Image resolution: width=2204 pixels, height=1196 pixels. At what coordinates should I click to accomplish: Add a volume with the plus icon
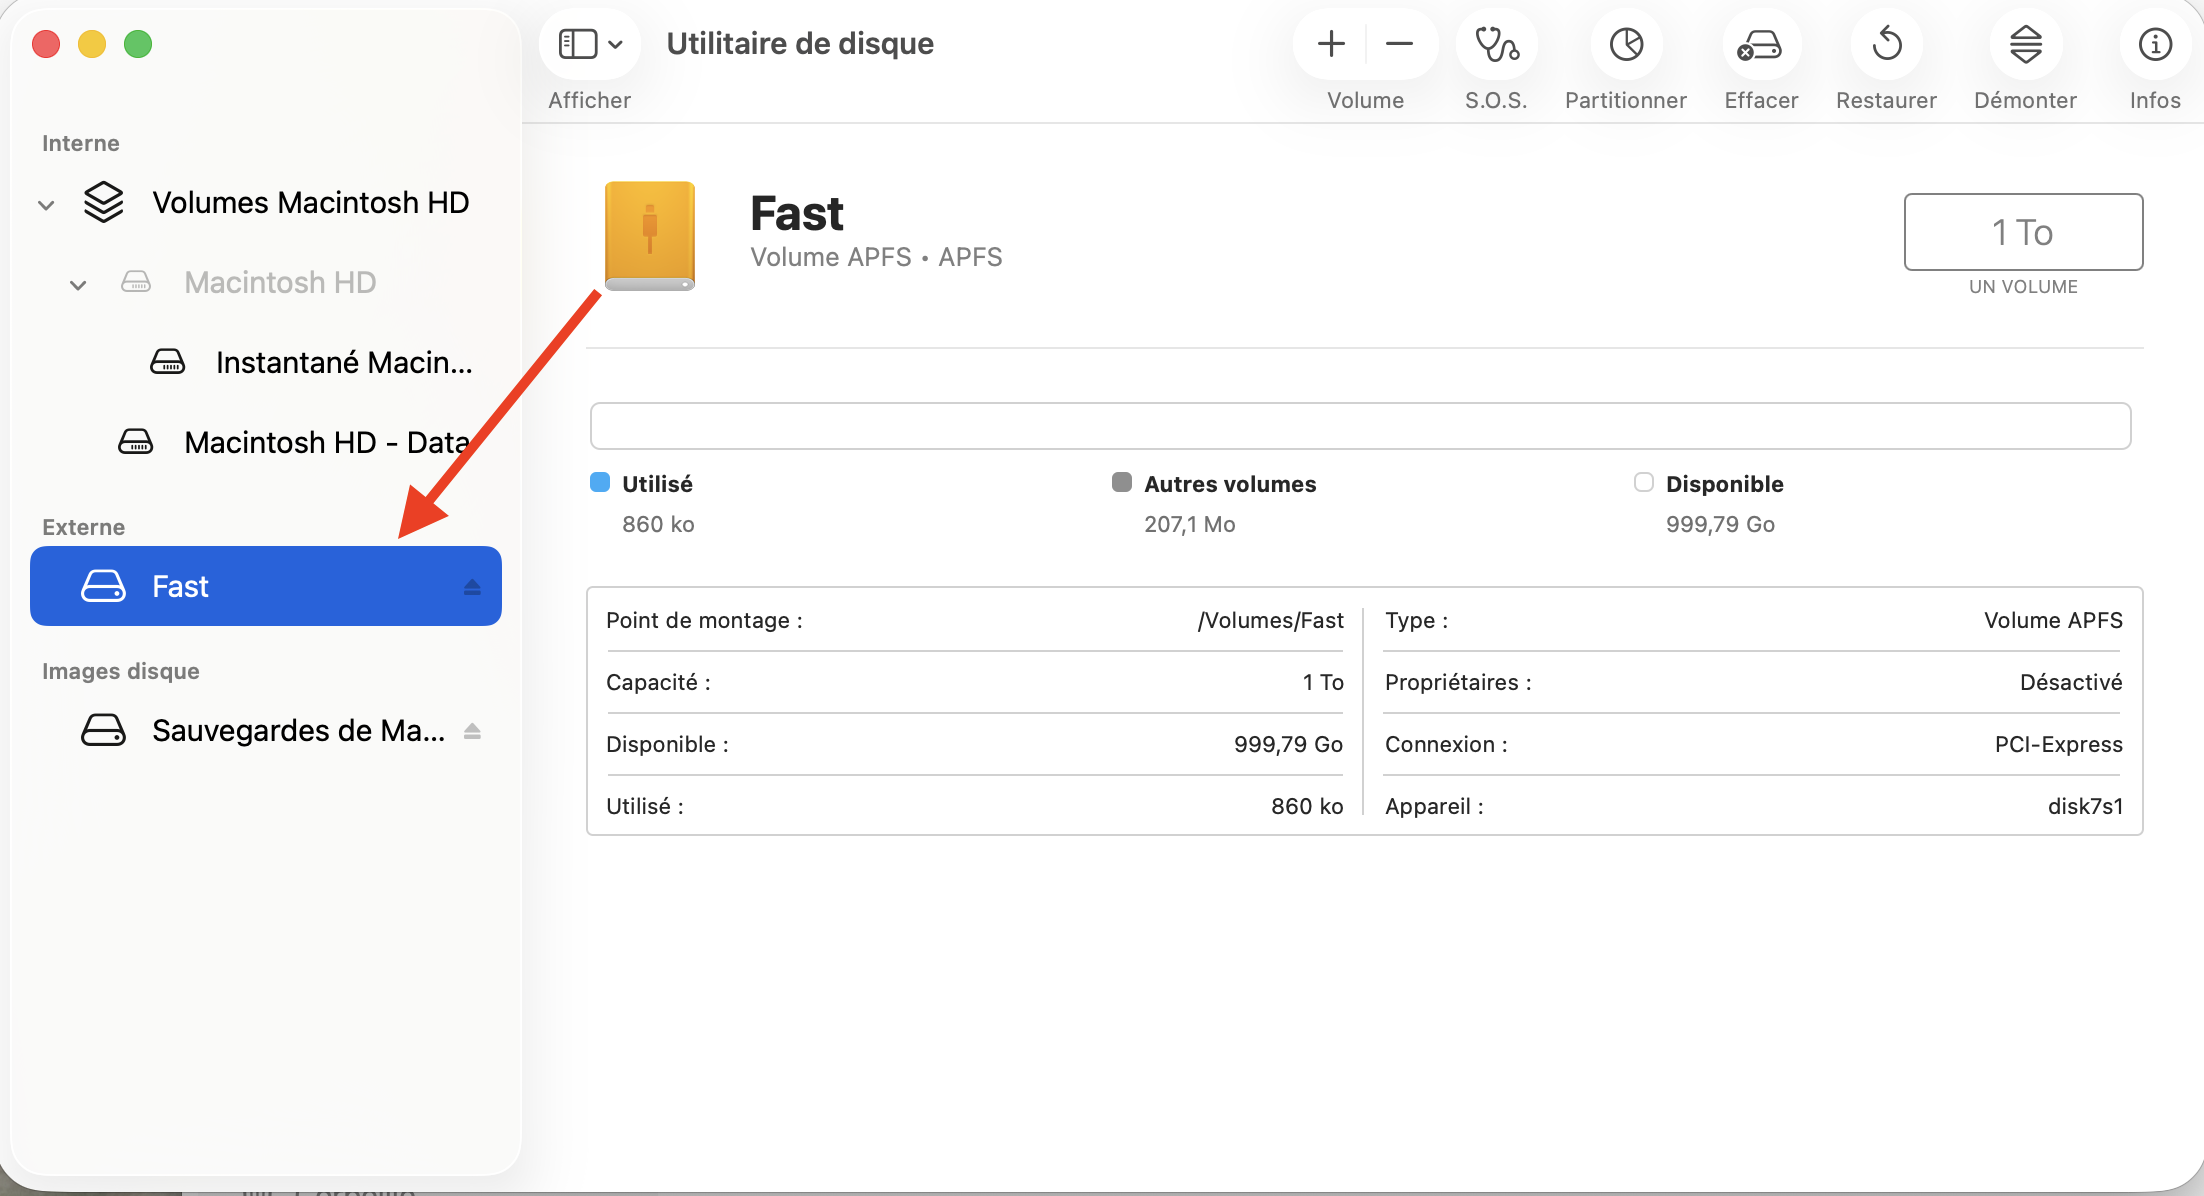click(1331, 44)
